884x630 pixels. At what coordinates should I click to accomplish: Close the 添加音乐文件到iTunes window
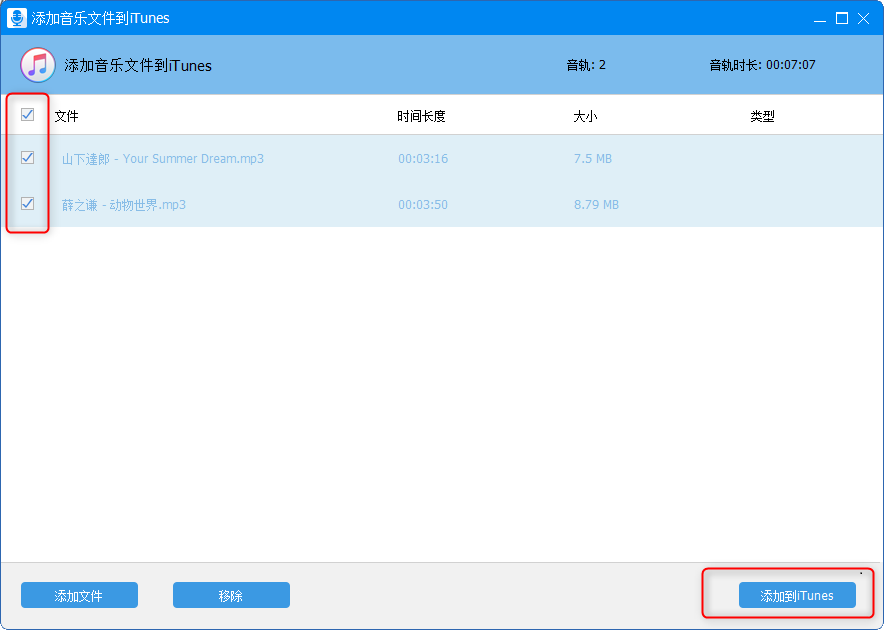tap(863, 19)
